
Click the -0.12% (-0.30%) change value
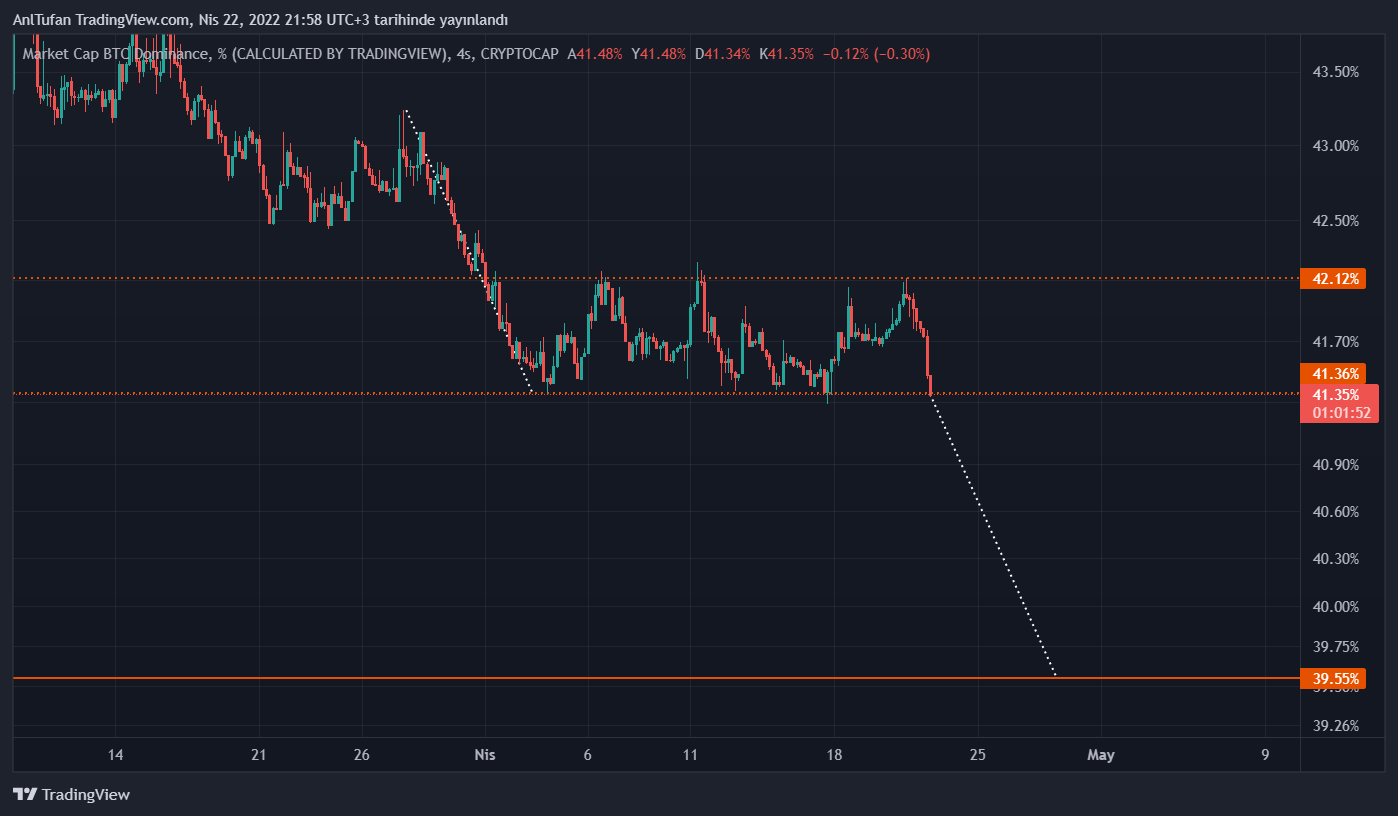(876, 53)
